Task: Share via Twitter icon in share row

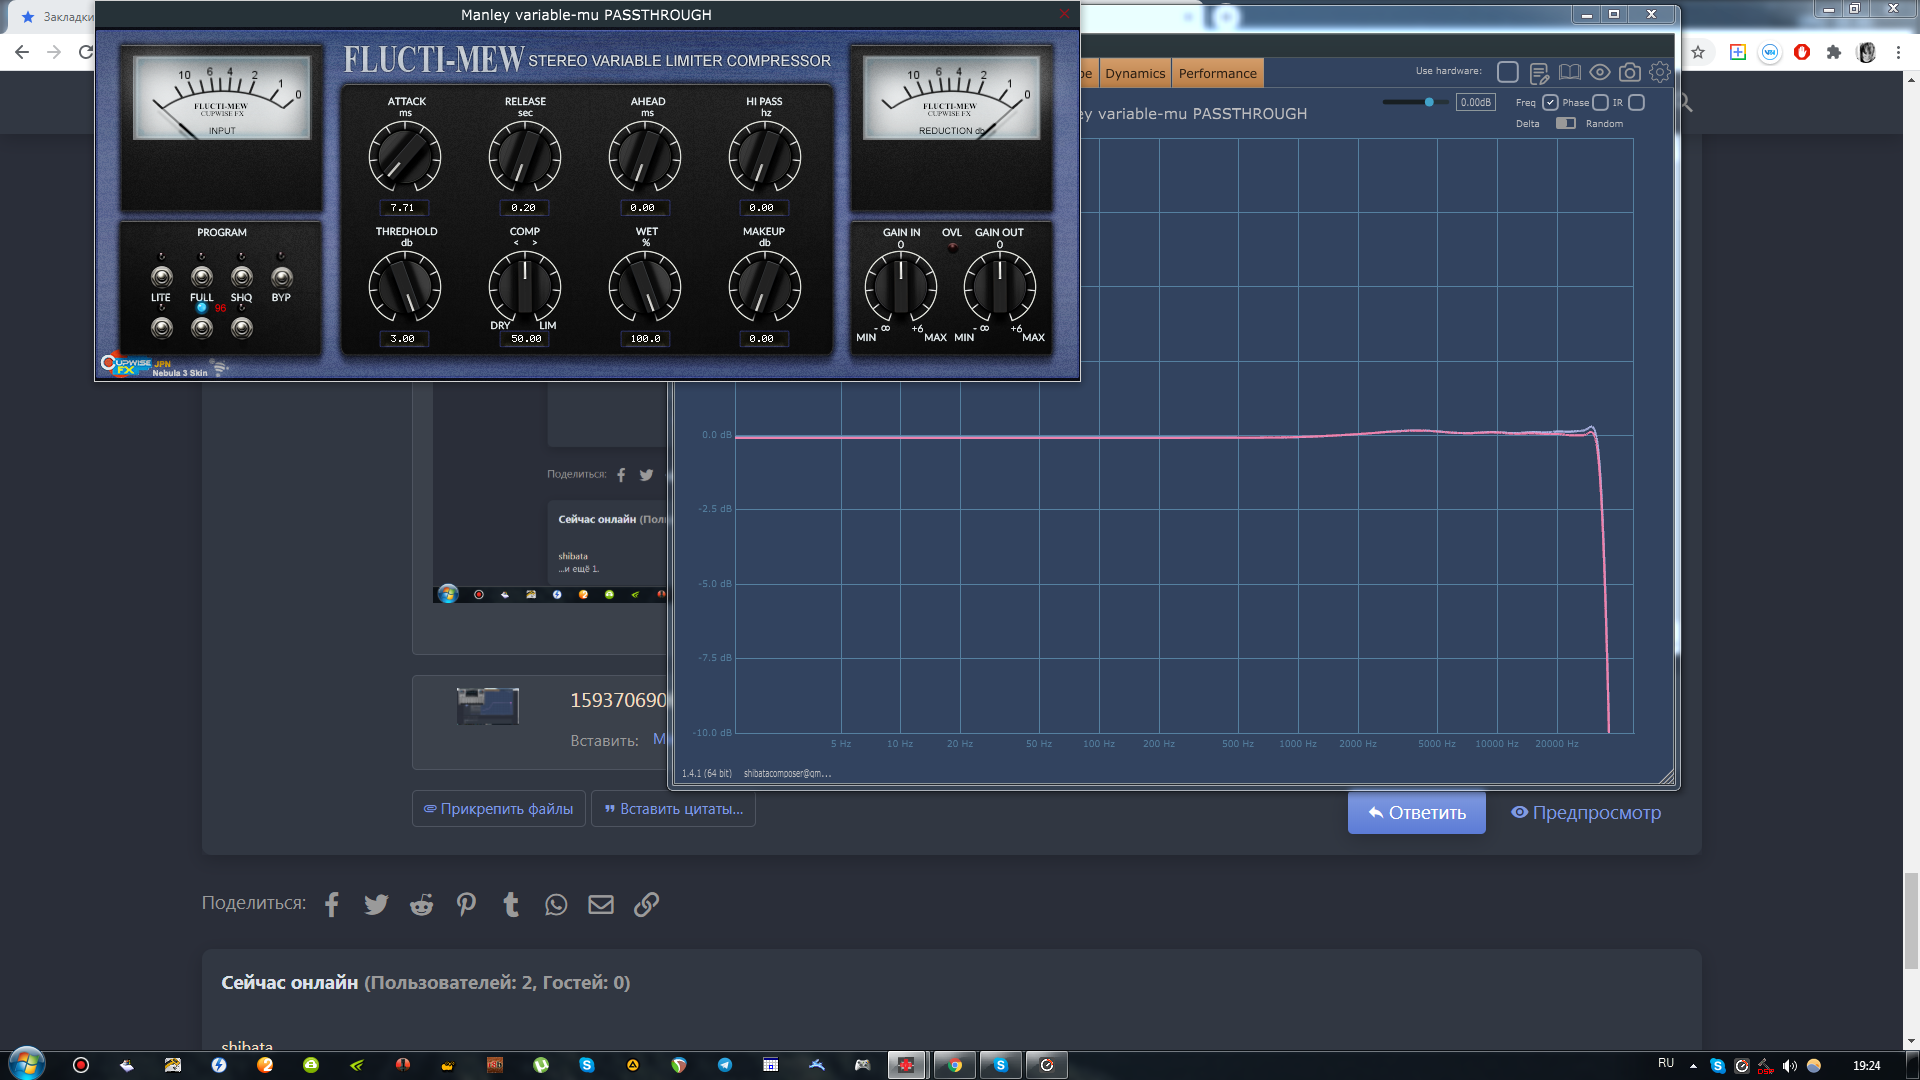Action: pos(376,904)
